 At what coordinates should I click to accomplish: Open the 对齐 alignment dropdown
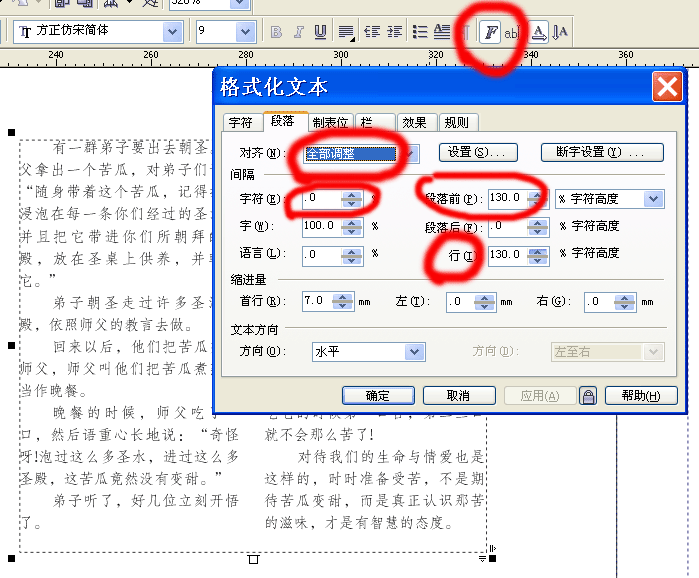tap(411, 154)
